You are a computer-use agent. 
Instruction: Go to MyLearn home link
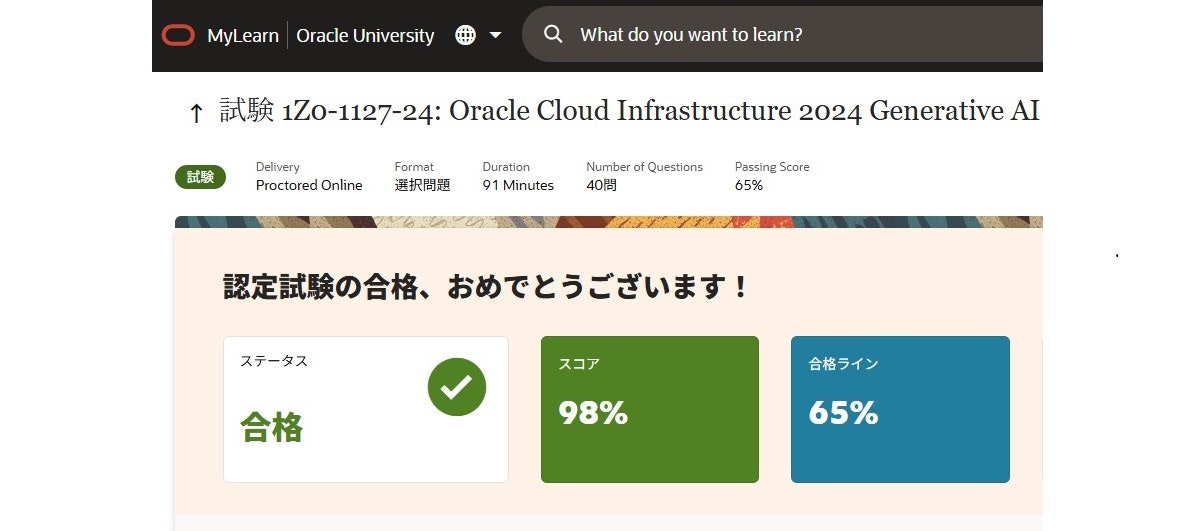(243, 35)
